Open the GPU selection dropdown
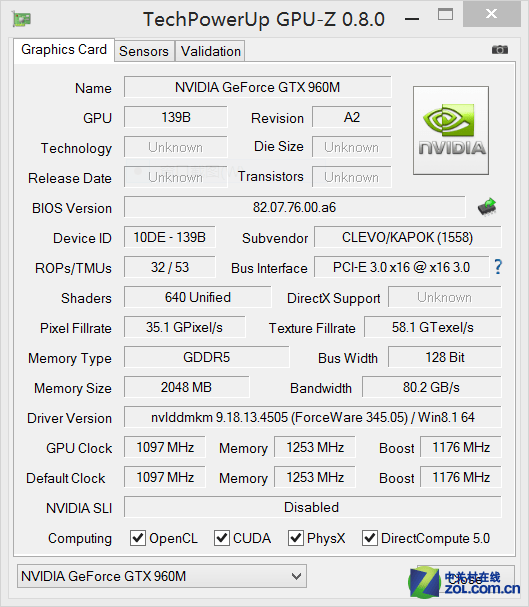 [162, 576]
